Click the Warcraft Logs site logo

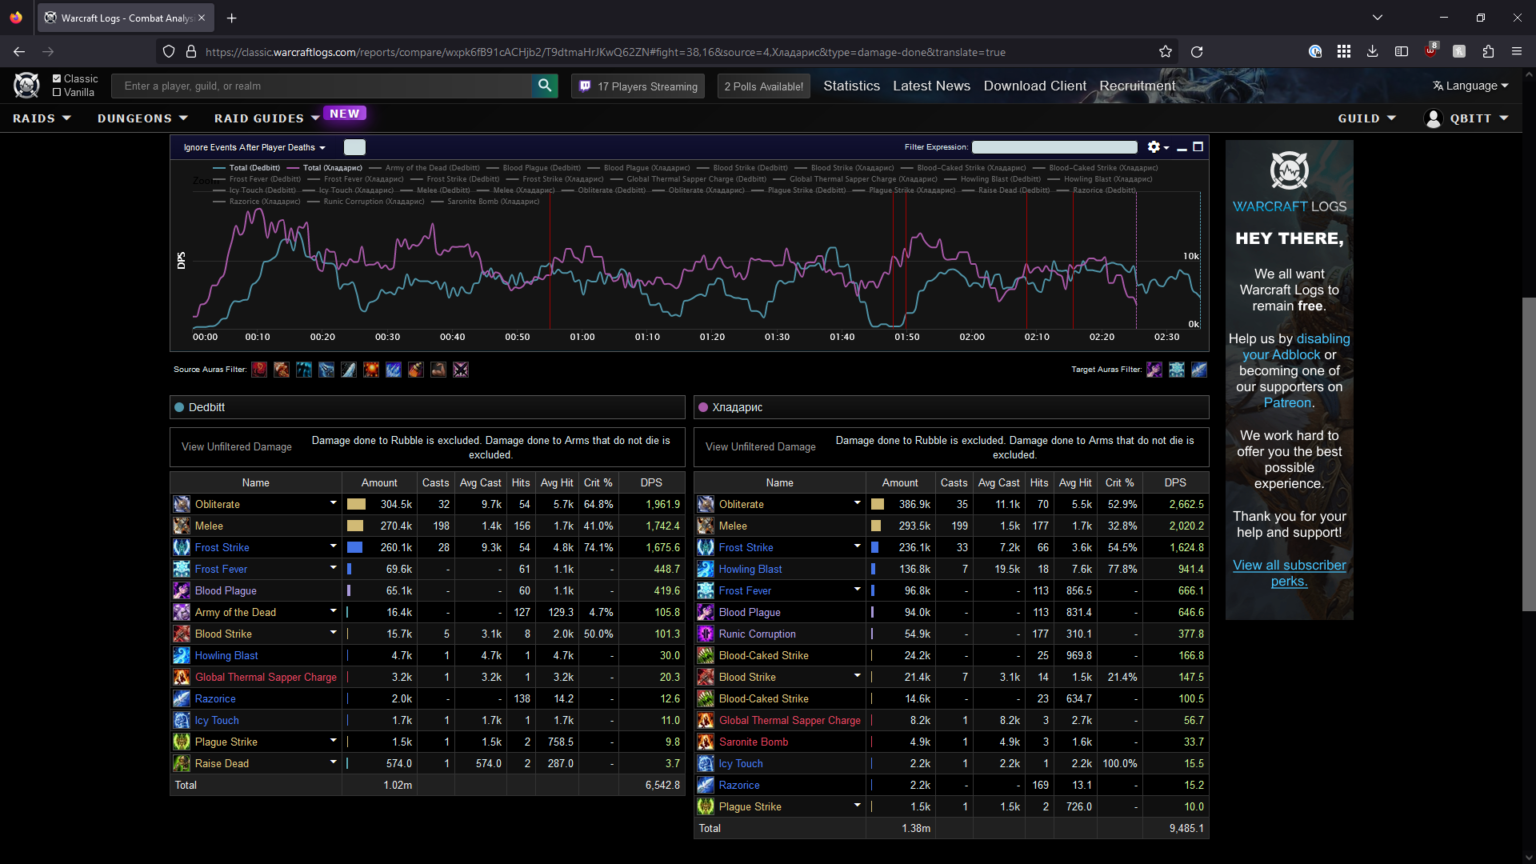(27, 86)
